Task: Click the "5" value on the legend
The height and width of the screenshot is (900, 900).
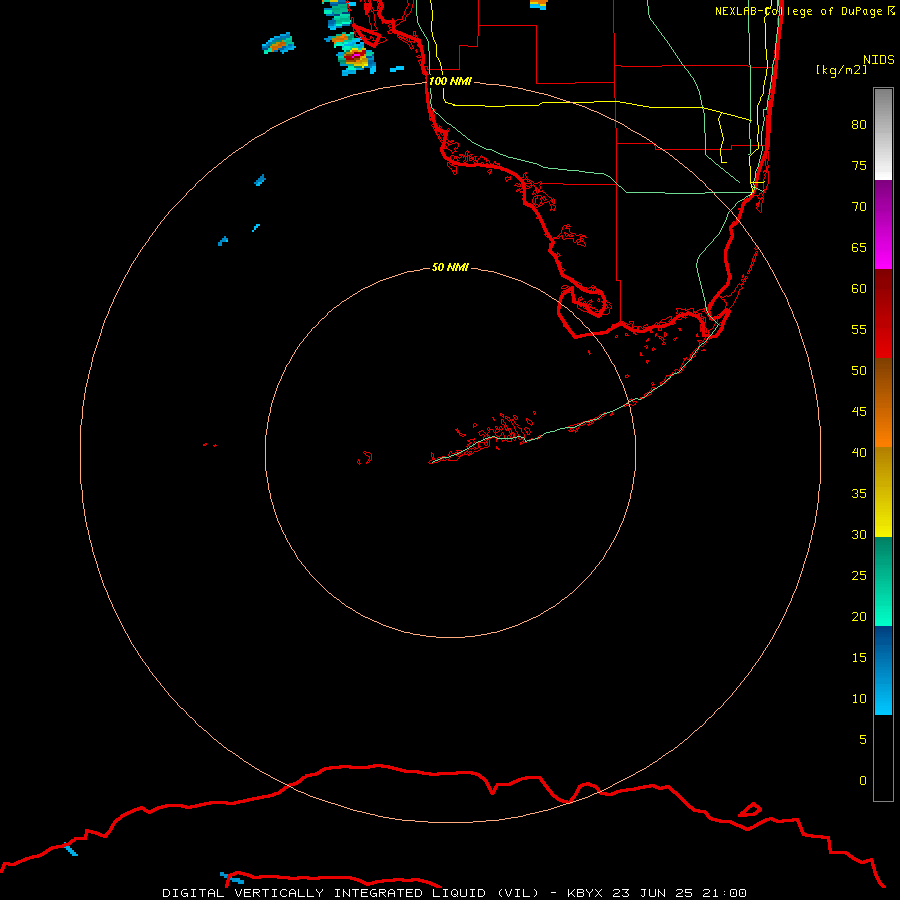Action: pyautogui.click(x=863, y=739)
